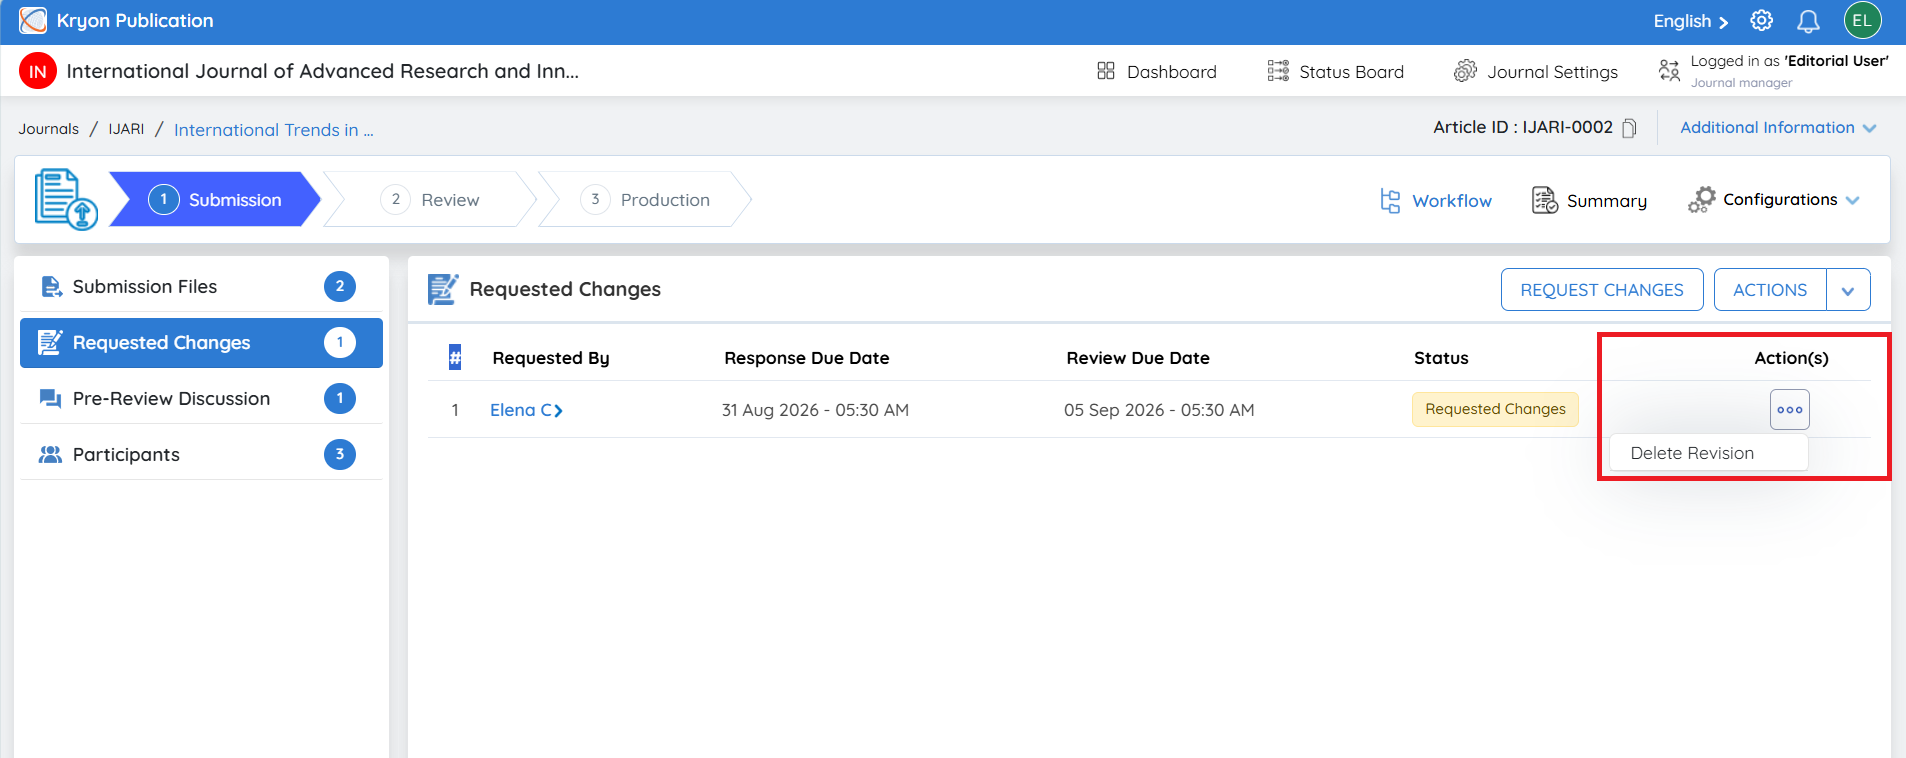Click the REQUEST CHANGES button
This screenshot has height=758, width=1906.
[1602, 290]
